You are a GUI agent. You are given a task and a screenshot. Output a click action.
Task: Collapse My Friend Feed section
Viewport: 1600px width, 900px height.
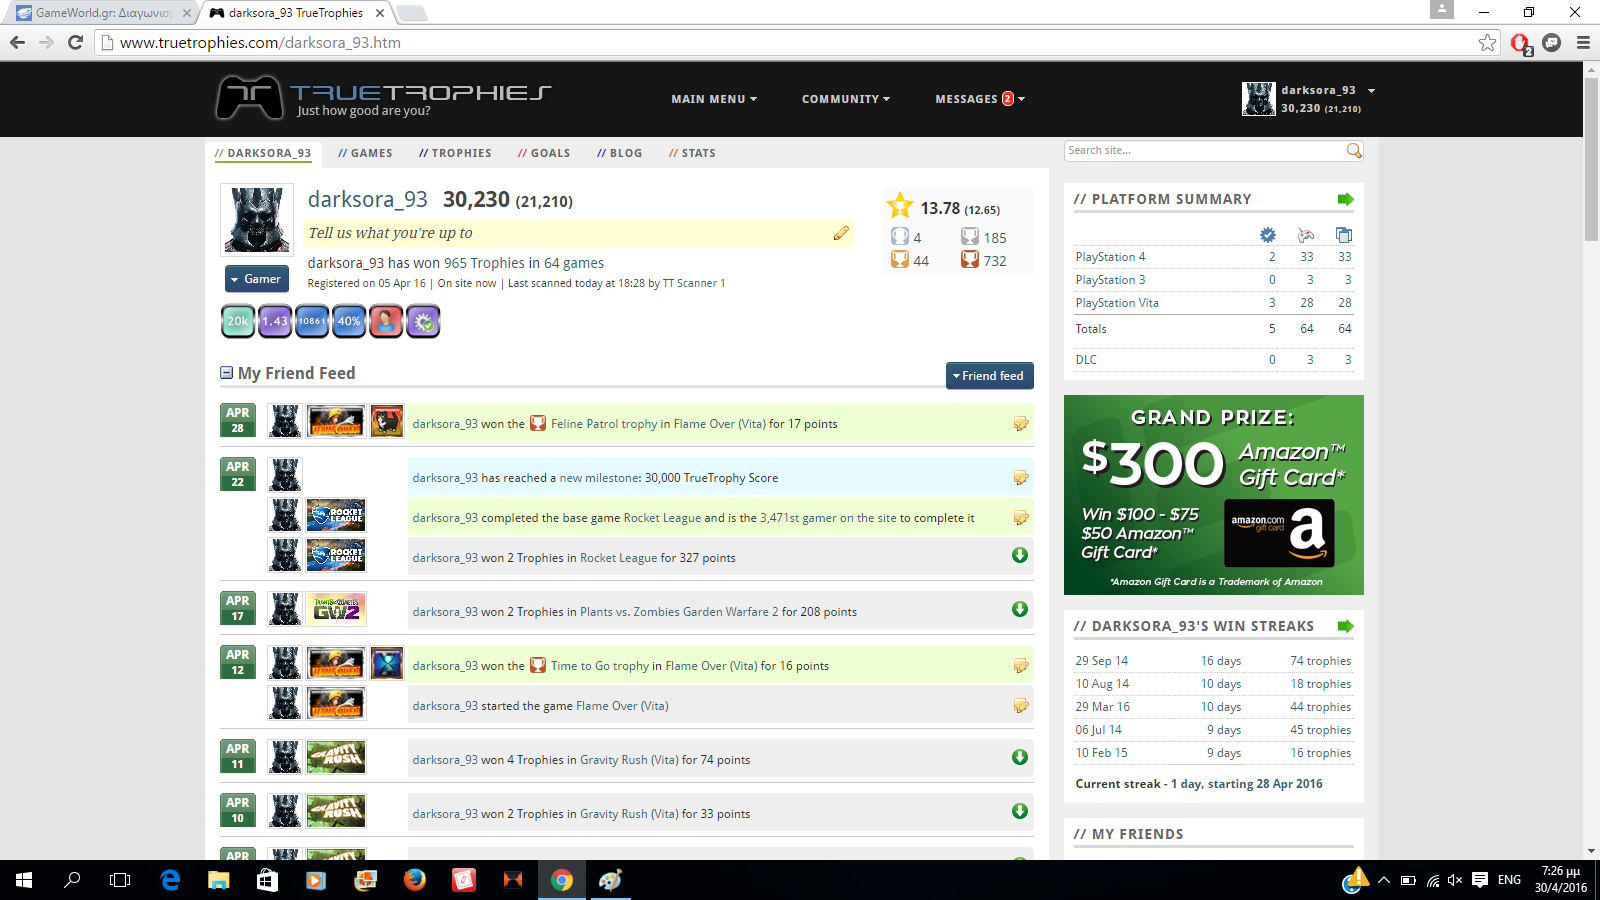[227, 373]
